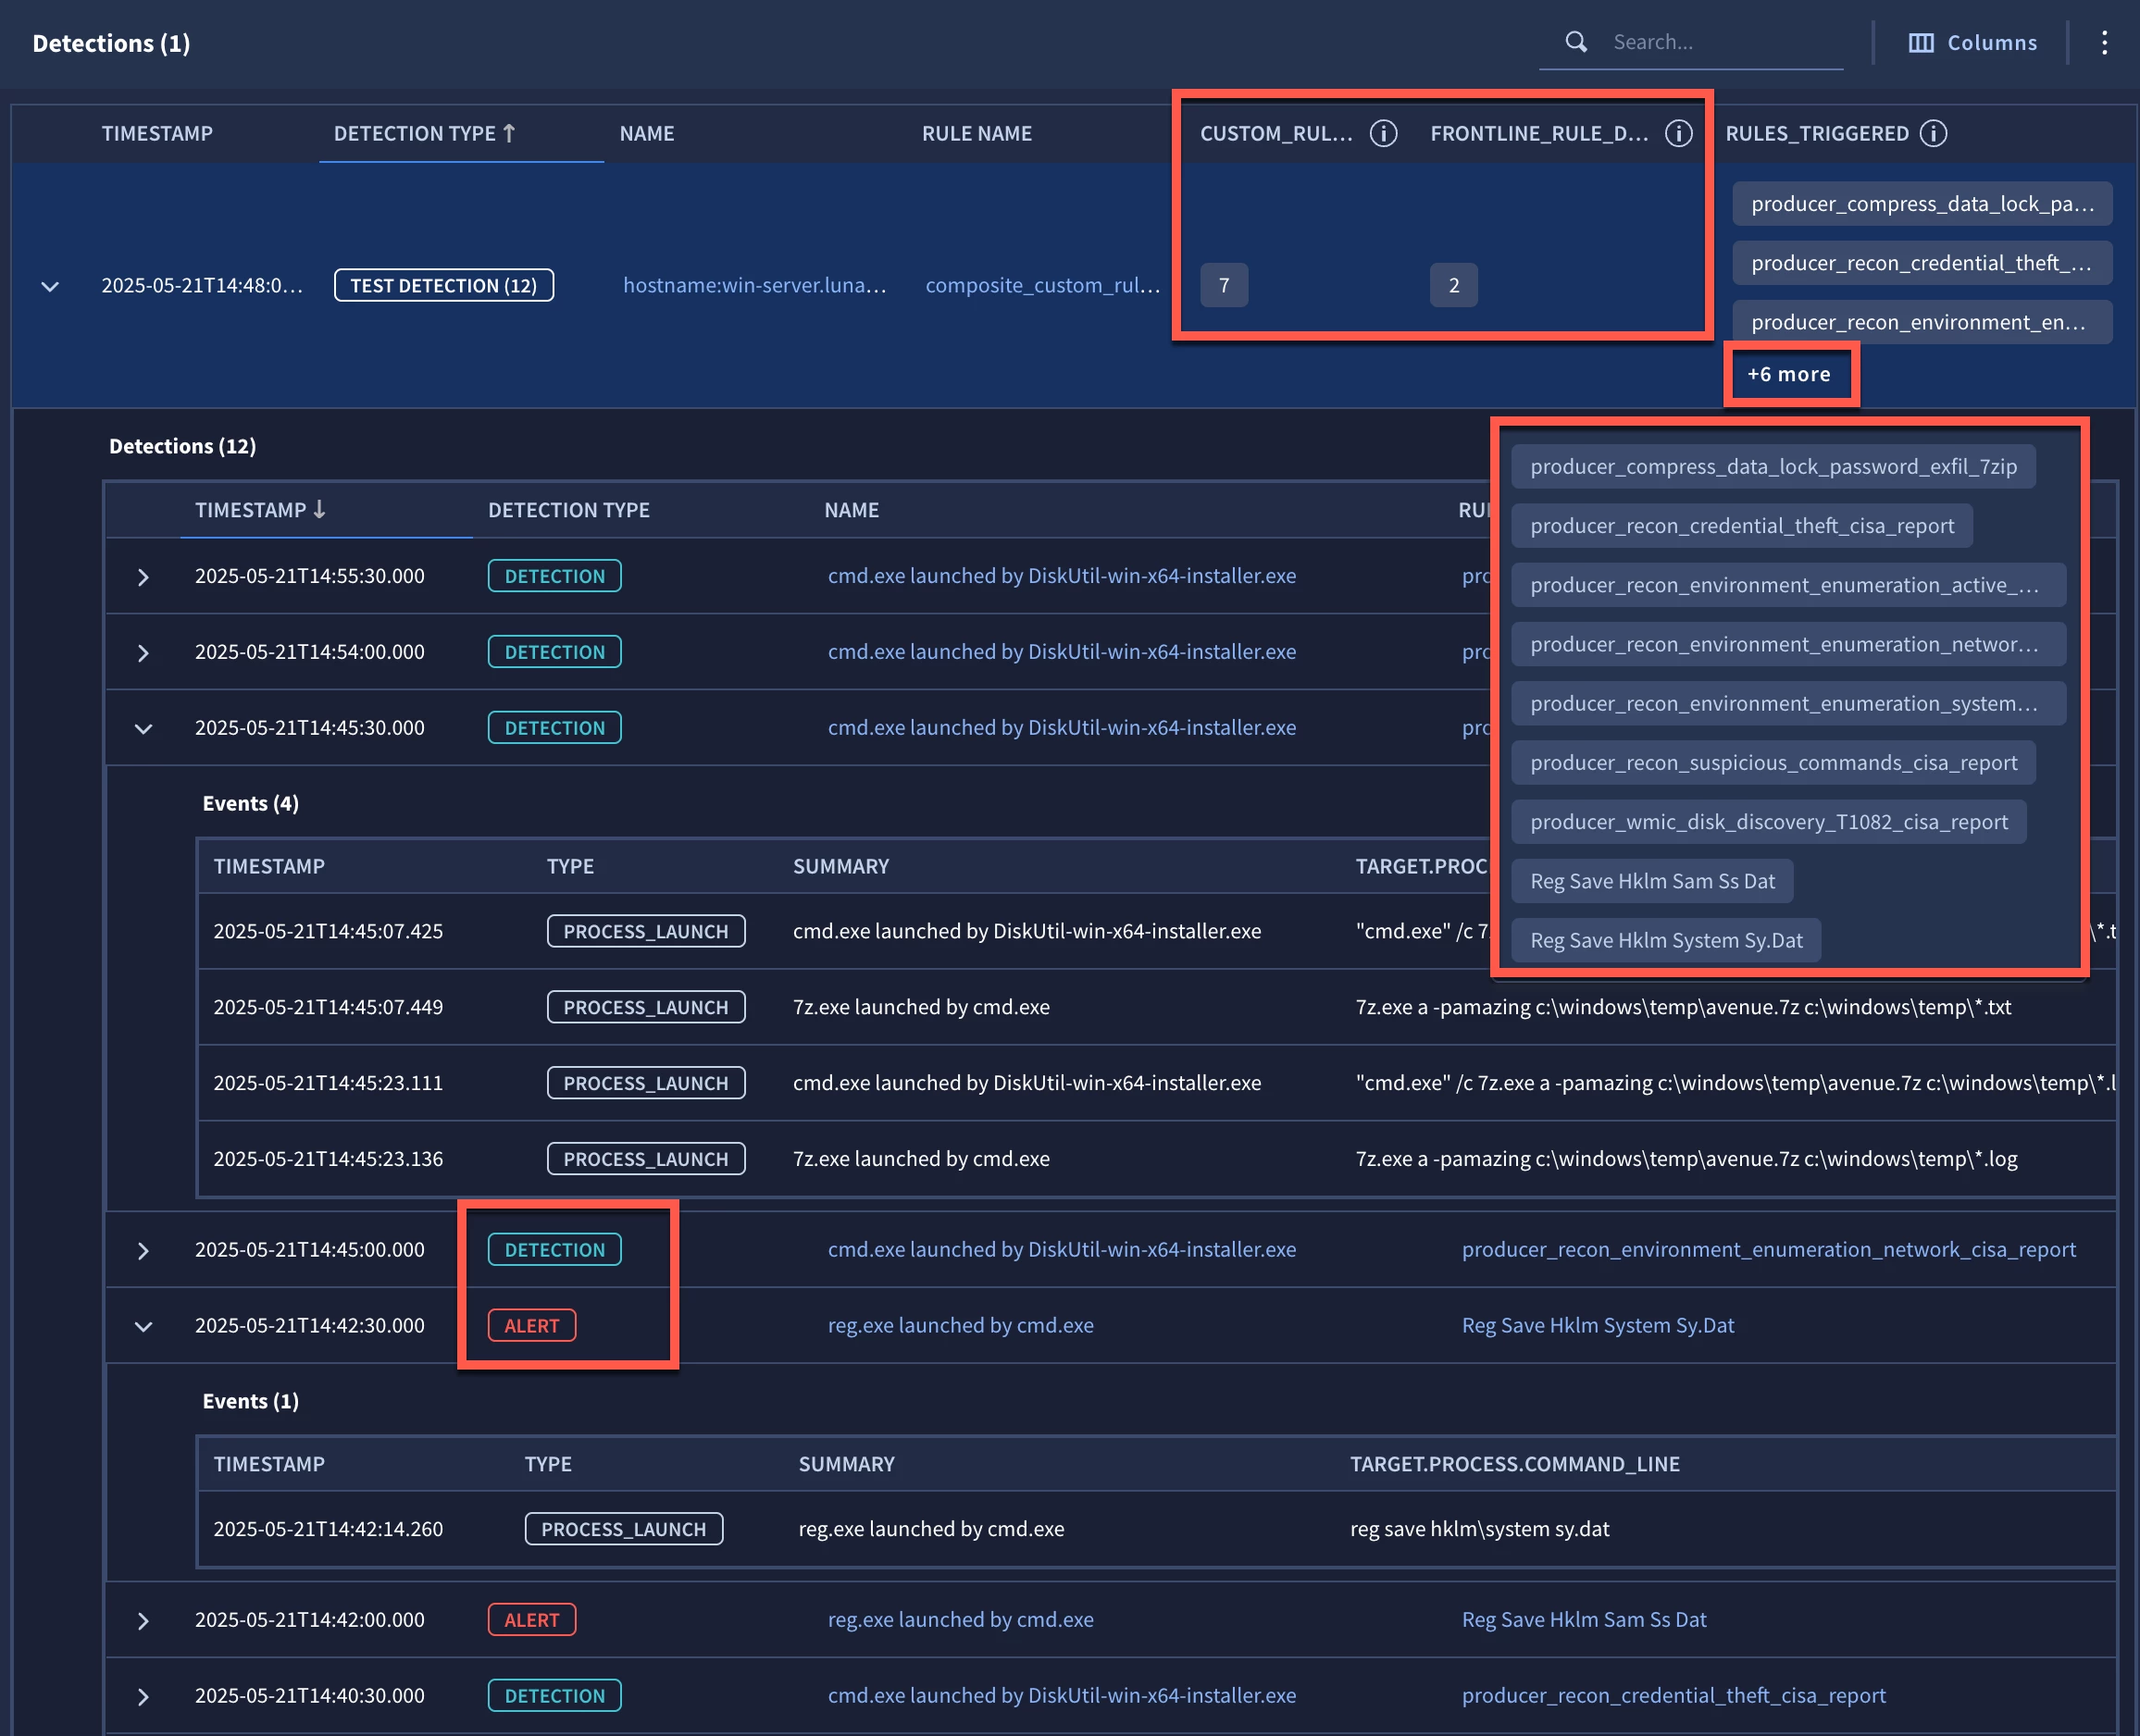Sort by RULE NAME column header
This screenshot has width=2140, height=1736.
(977, 133)
